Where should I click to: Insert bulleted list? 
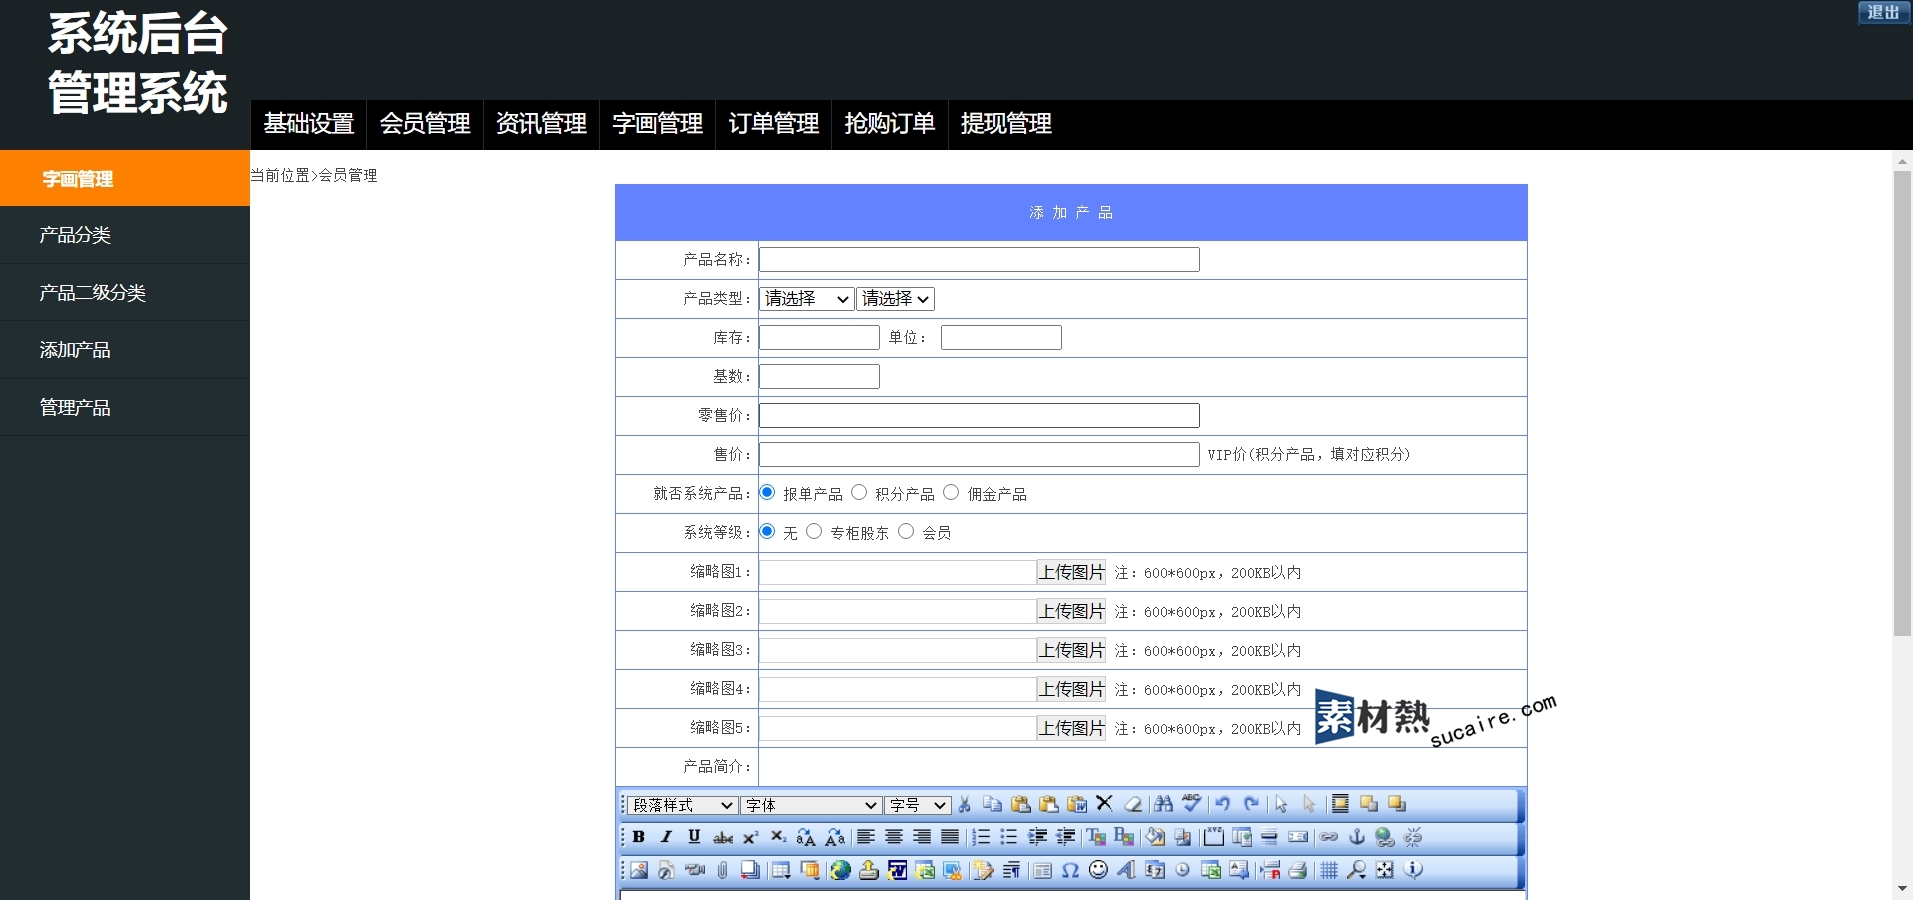(x=1009, y=837)
